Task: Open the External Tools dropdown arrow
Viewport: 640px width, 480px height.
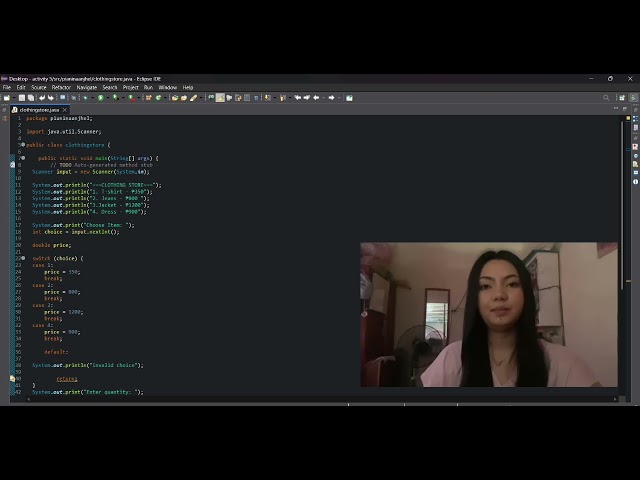Action: pyautogui.click(x=138, y=98)
